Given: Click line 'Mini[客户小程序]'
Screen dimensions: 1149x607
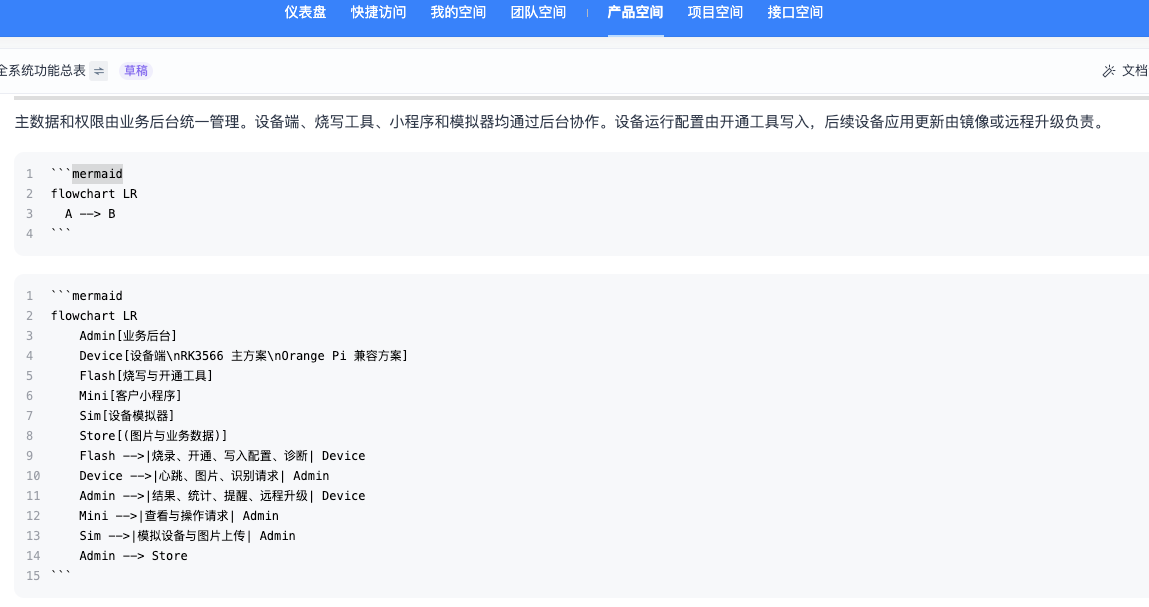Looking at the screenshot, I should [x=130, y=396].
